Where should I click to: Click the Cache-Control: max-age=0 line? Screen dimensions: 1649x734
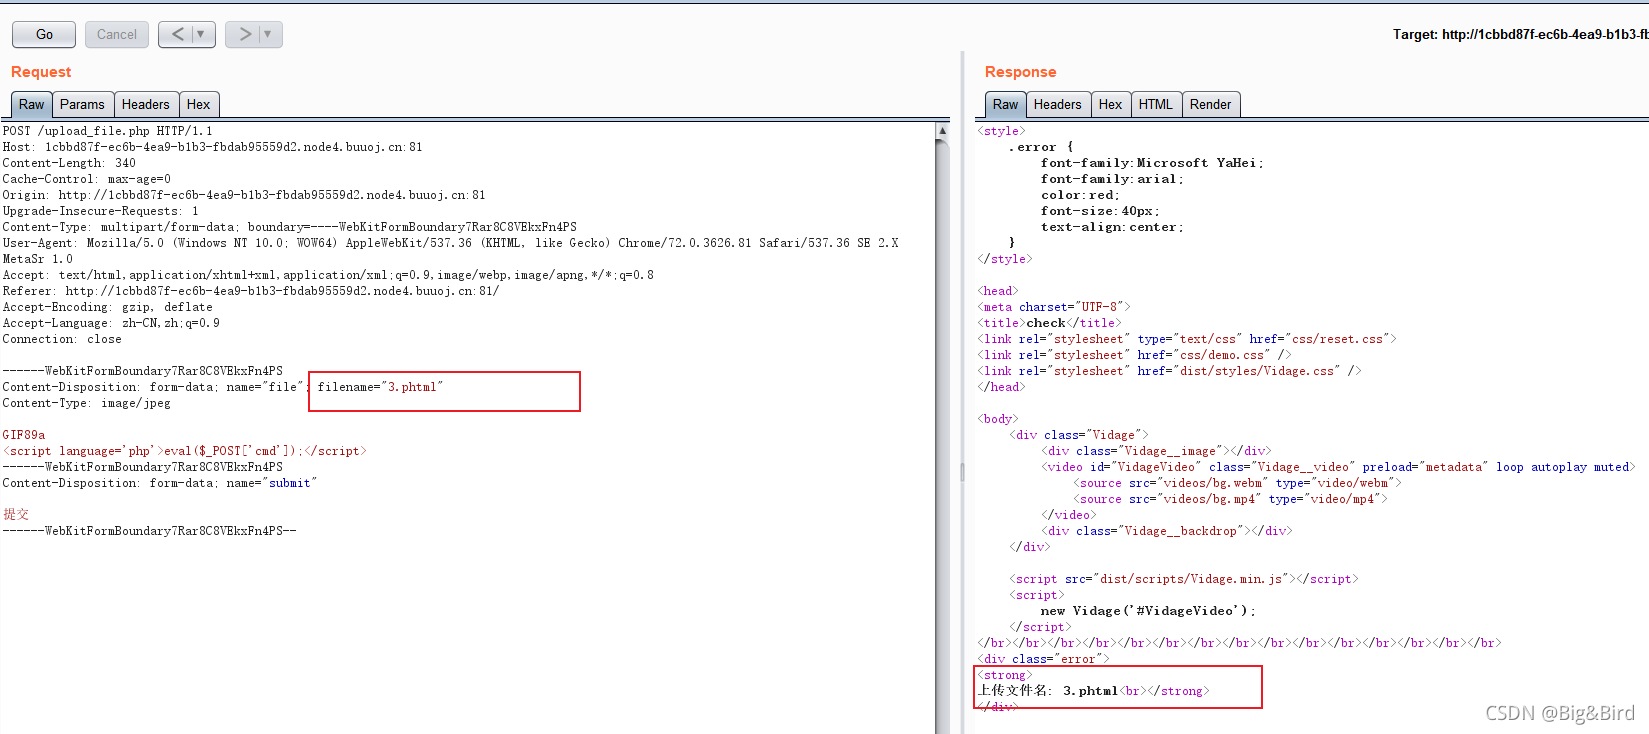pyautogui.click(x=87, y=179)
